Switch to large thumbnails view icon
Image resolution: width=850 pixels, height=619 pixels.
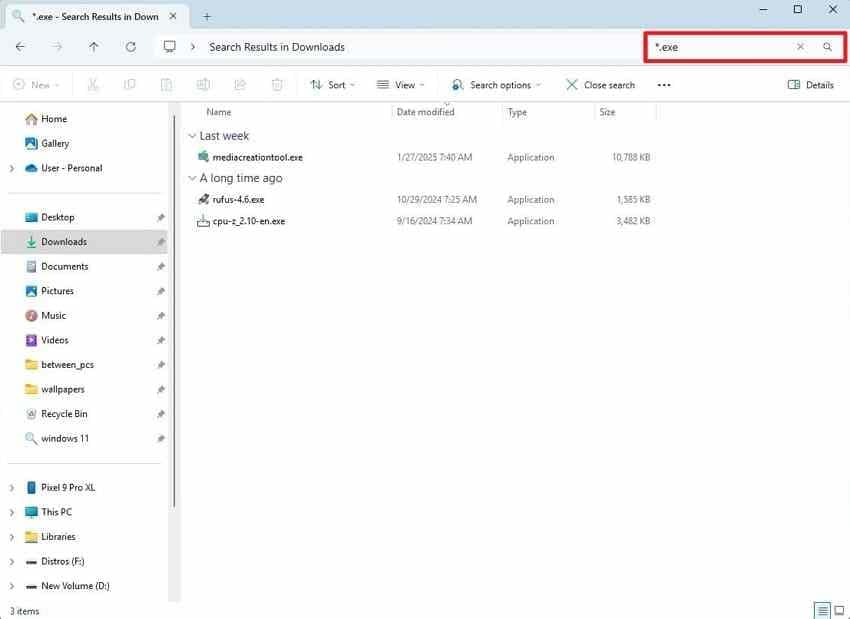click(x=840, y=611)
